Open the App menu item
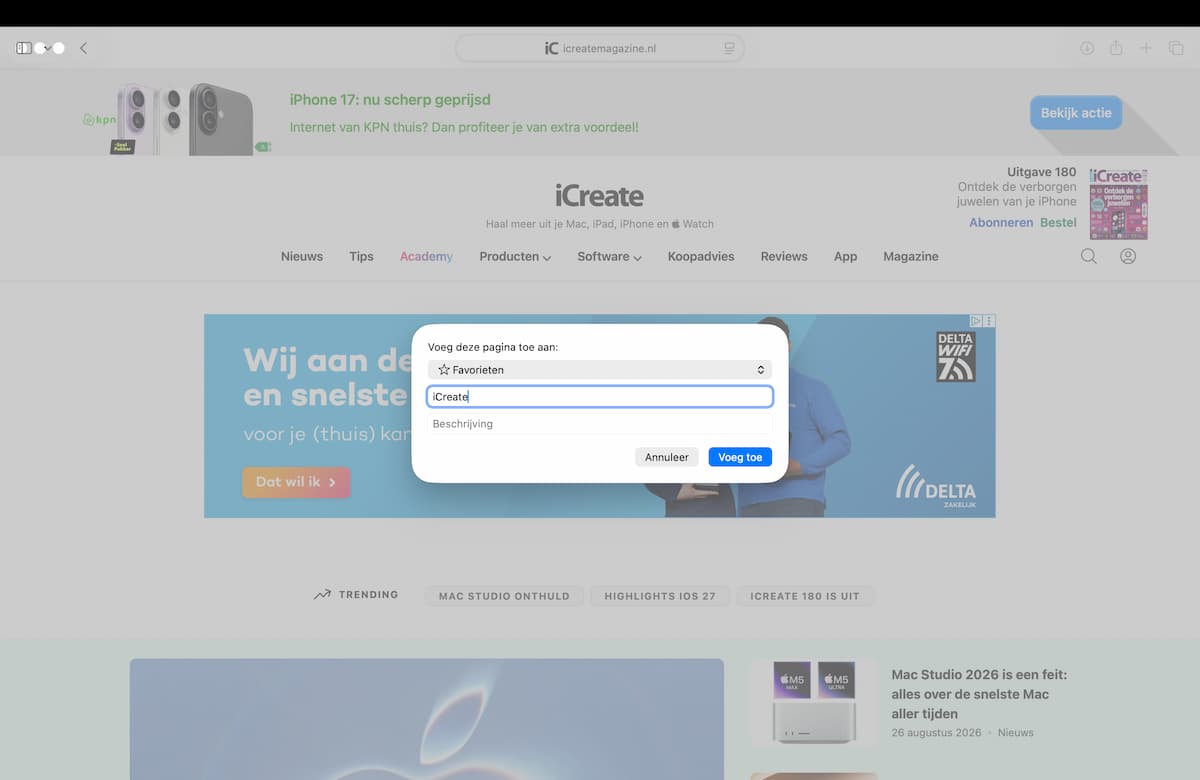Viewport: 1200px width, 780px height. click(x=846, y=256)
